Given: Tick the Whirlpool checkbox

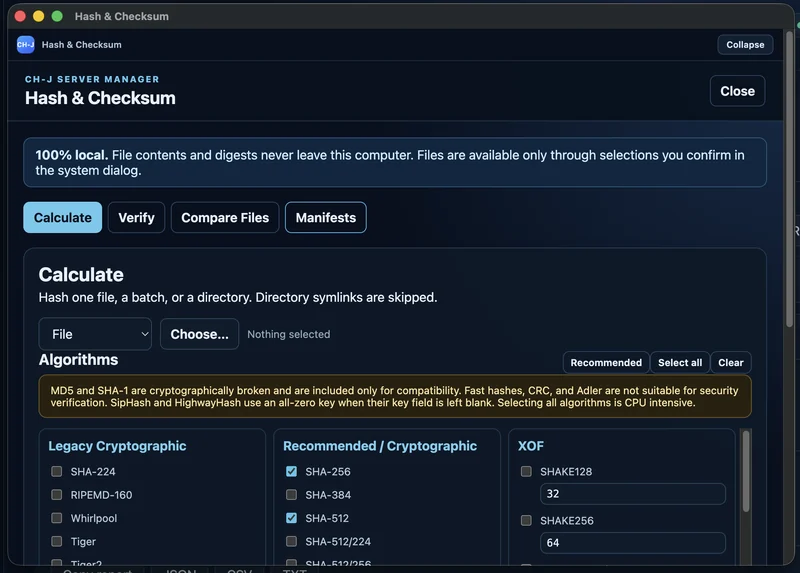Looking at the screenshot, I should pos(57,518).
